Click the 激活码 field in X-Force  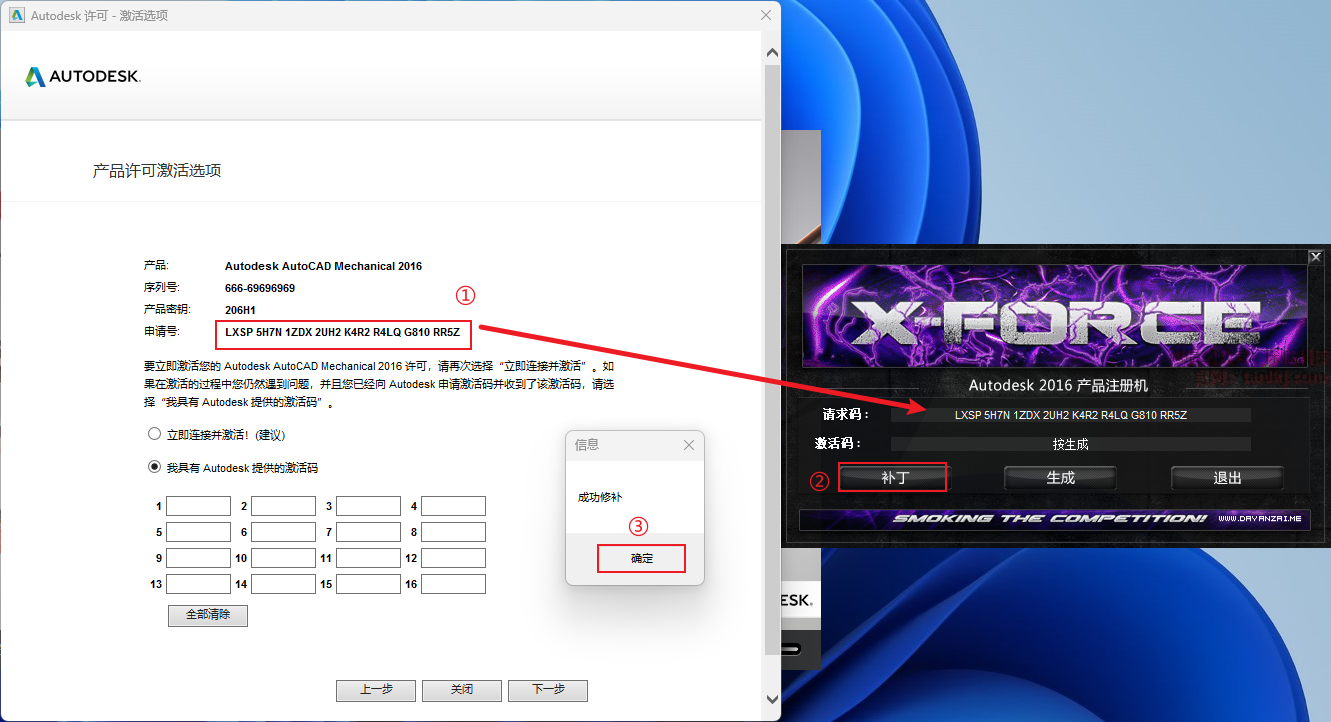(x=1070, y=444)
